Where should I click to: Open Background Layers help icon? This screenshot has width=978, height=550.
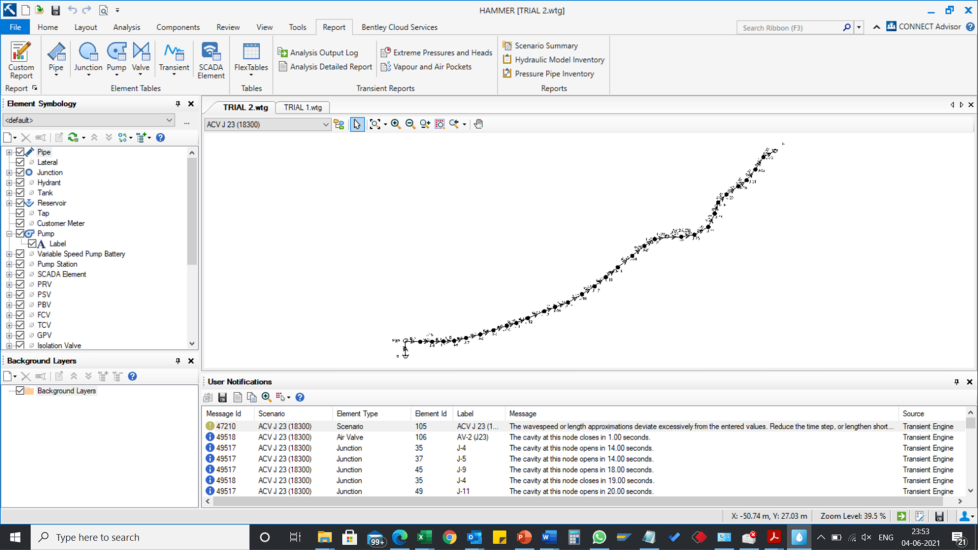(132, 376)
